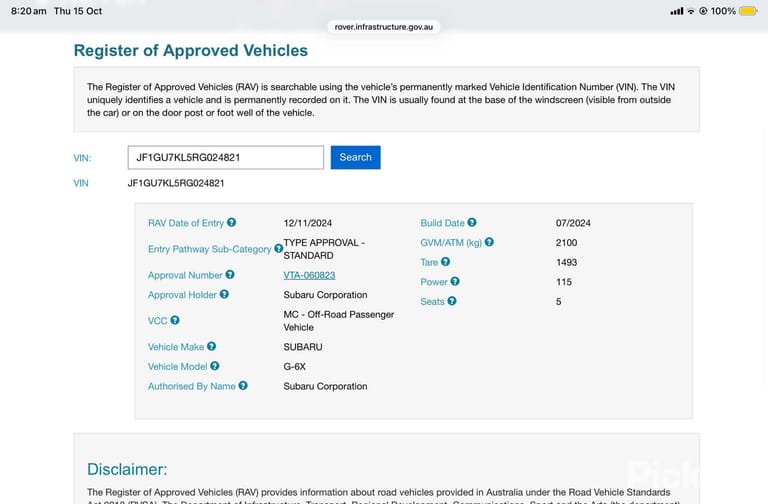Screen dimensions: 768x504
Task: Tap the Thu 15 Oct date
Action: (78, 11)
